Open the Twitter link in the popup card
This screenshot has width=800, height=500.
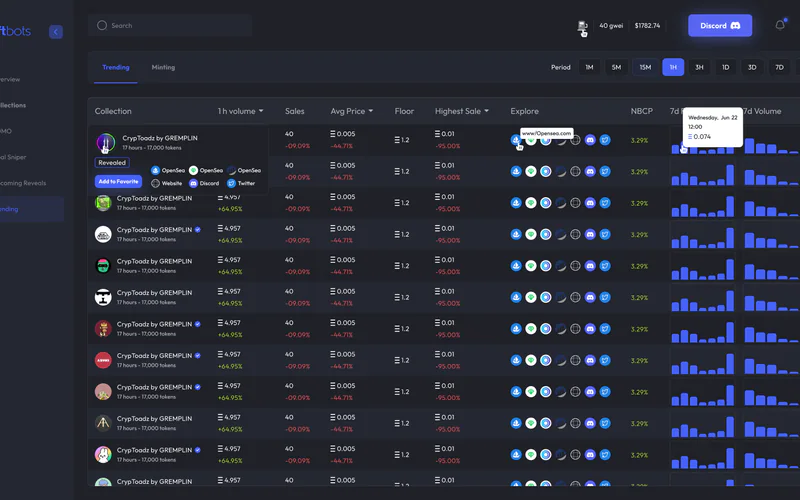point(241,183)
